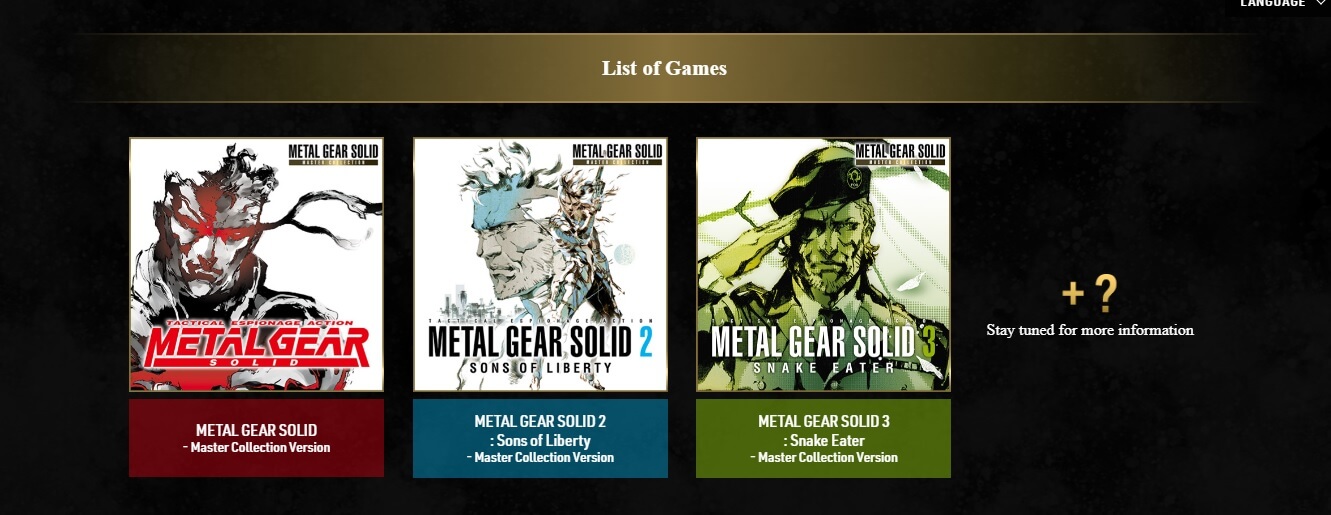Screen dimensions: 1331x515
Task: Click Master Collection badge on first cover
Action: pos(334,155)
